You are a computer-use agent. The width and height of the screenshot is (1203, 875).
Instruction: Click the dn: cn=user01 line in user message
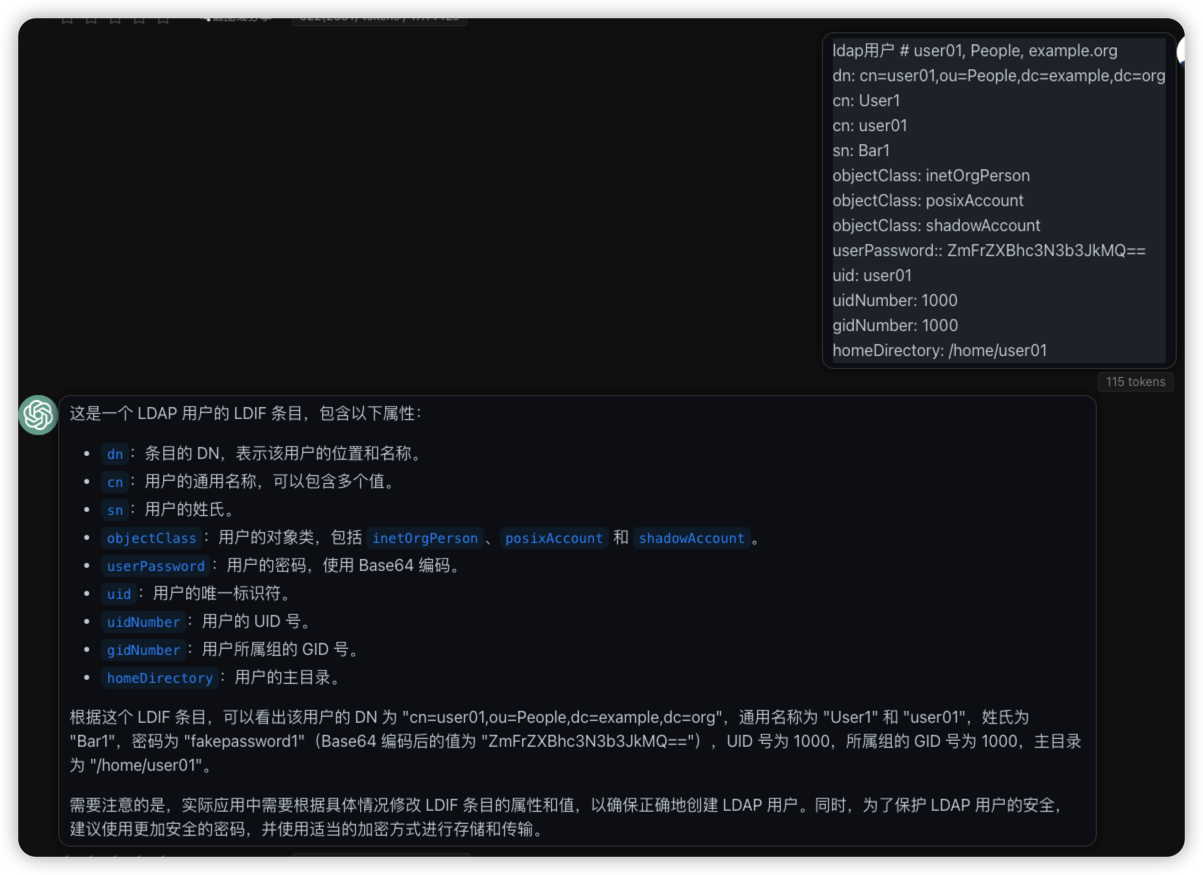pyautogui.click(x=998, y=76)
